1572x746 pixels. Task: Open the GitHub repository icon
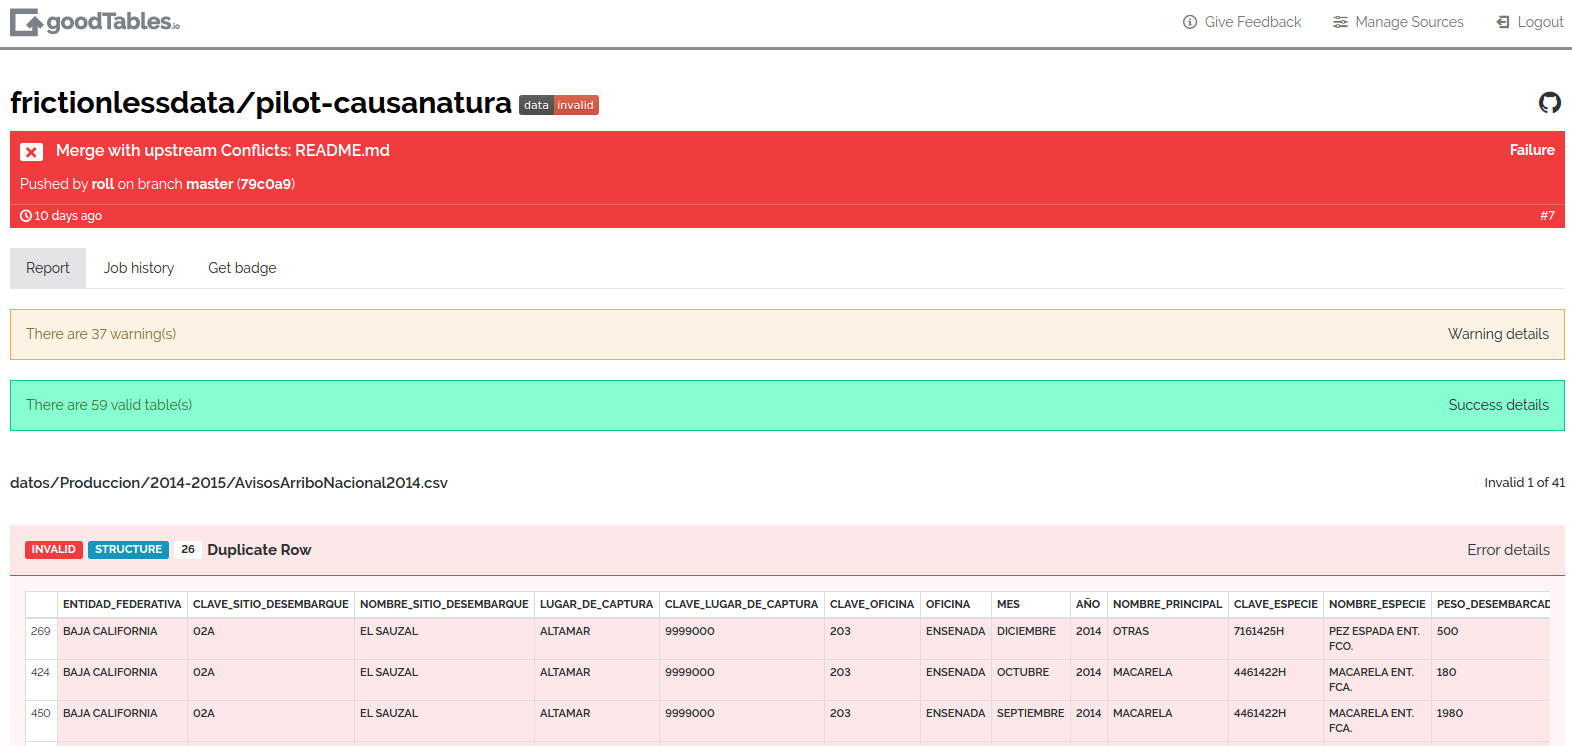pos(1549,103)
